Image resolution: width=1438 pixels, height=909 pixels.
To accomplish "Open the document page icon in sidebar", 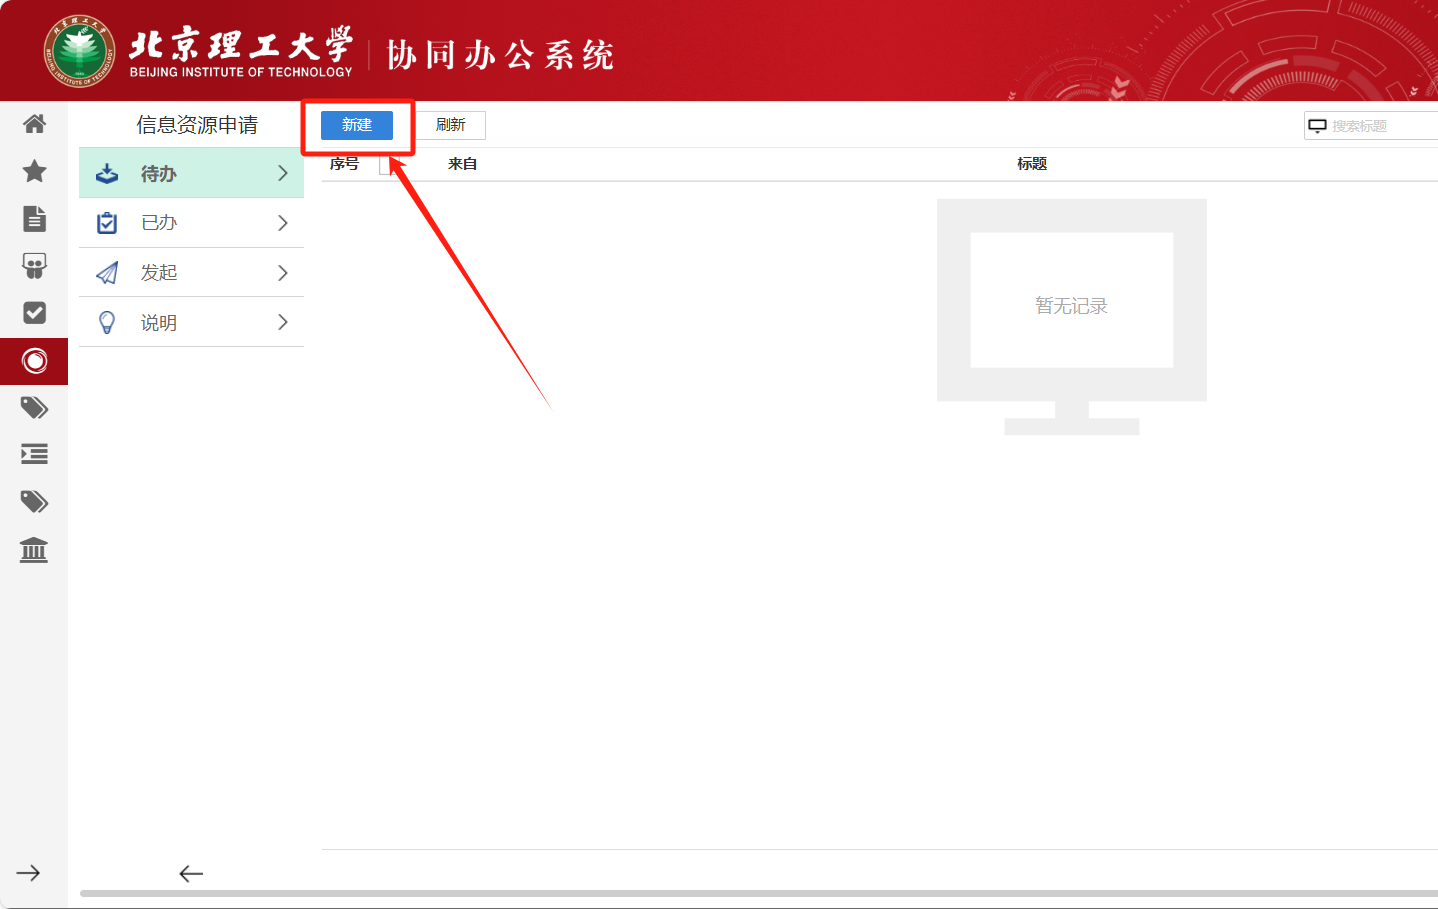I will [x=34, y=218].
